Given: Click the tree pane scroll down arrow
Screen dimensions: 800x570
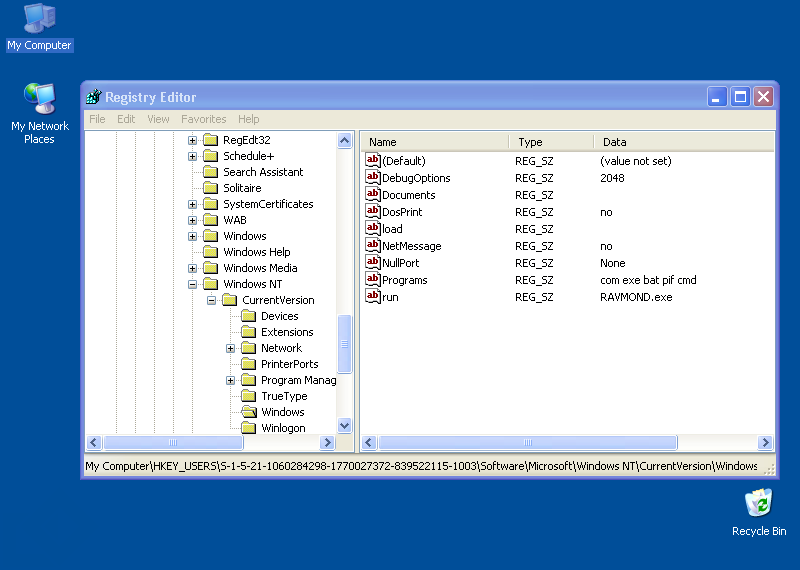Looking at the screenshot, I should coord(344,425).
